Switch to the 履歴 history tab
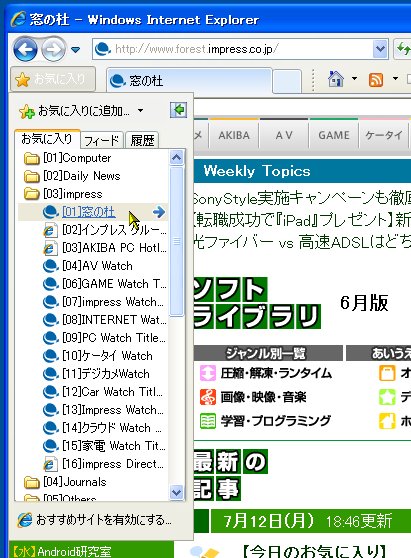The image size is (411, 558). click(x=142, y=140)
